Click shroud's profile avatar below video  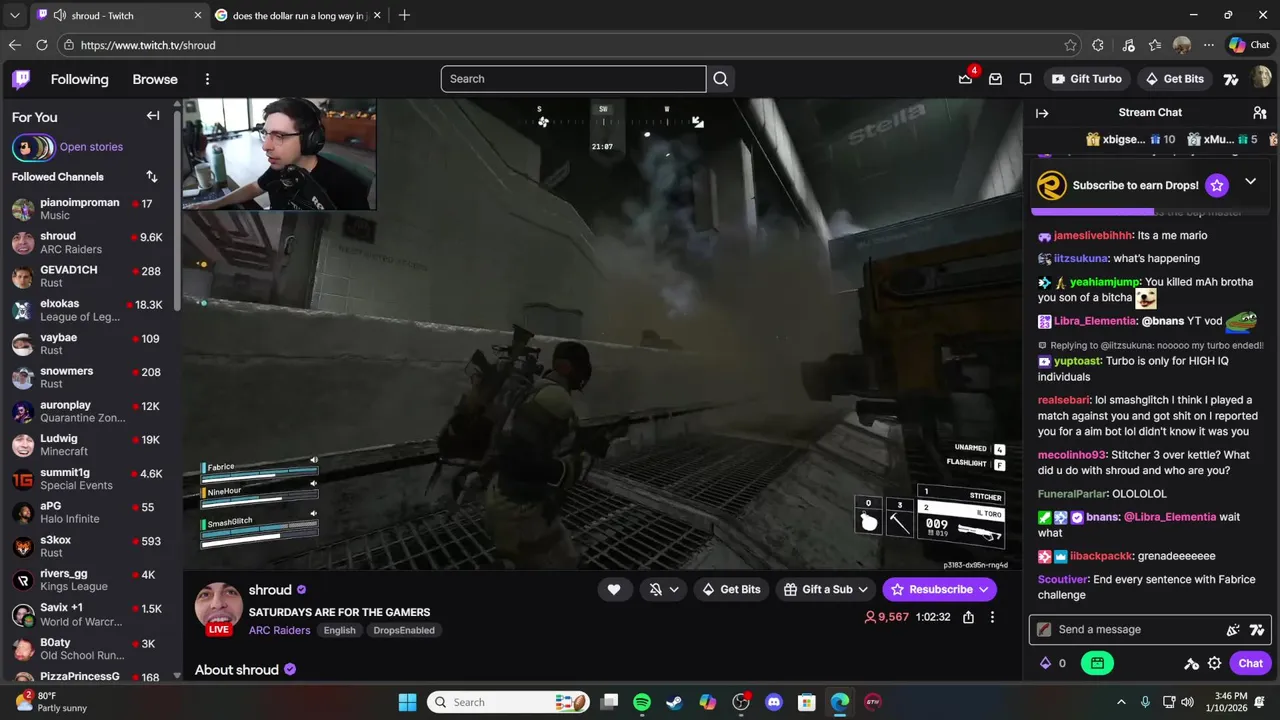[x=218, y=606]
